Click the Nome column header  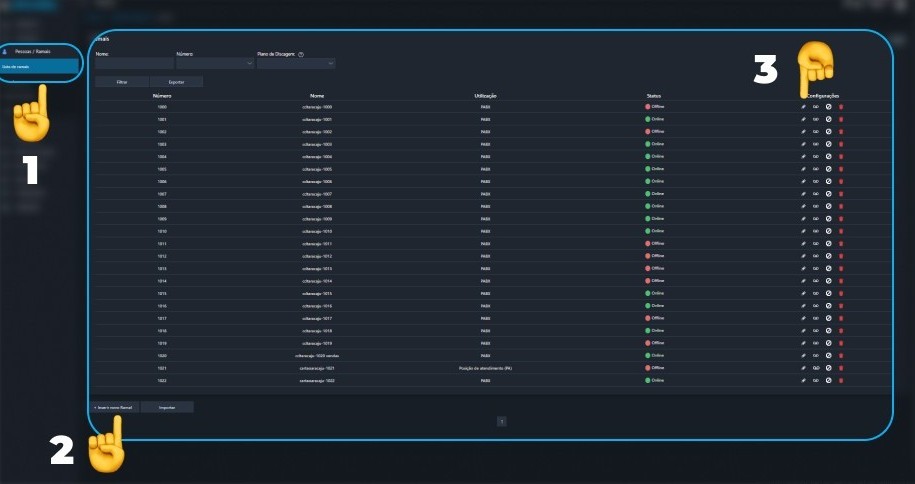(x=317, y=96)
